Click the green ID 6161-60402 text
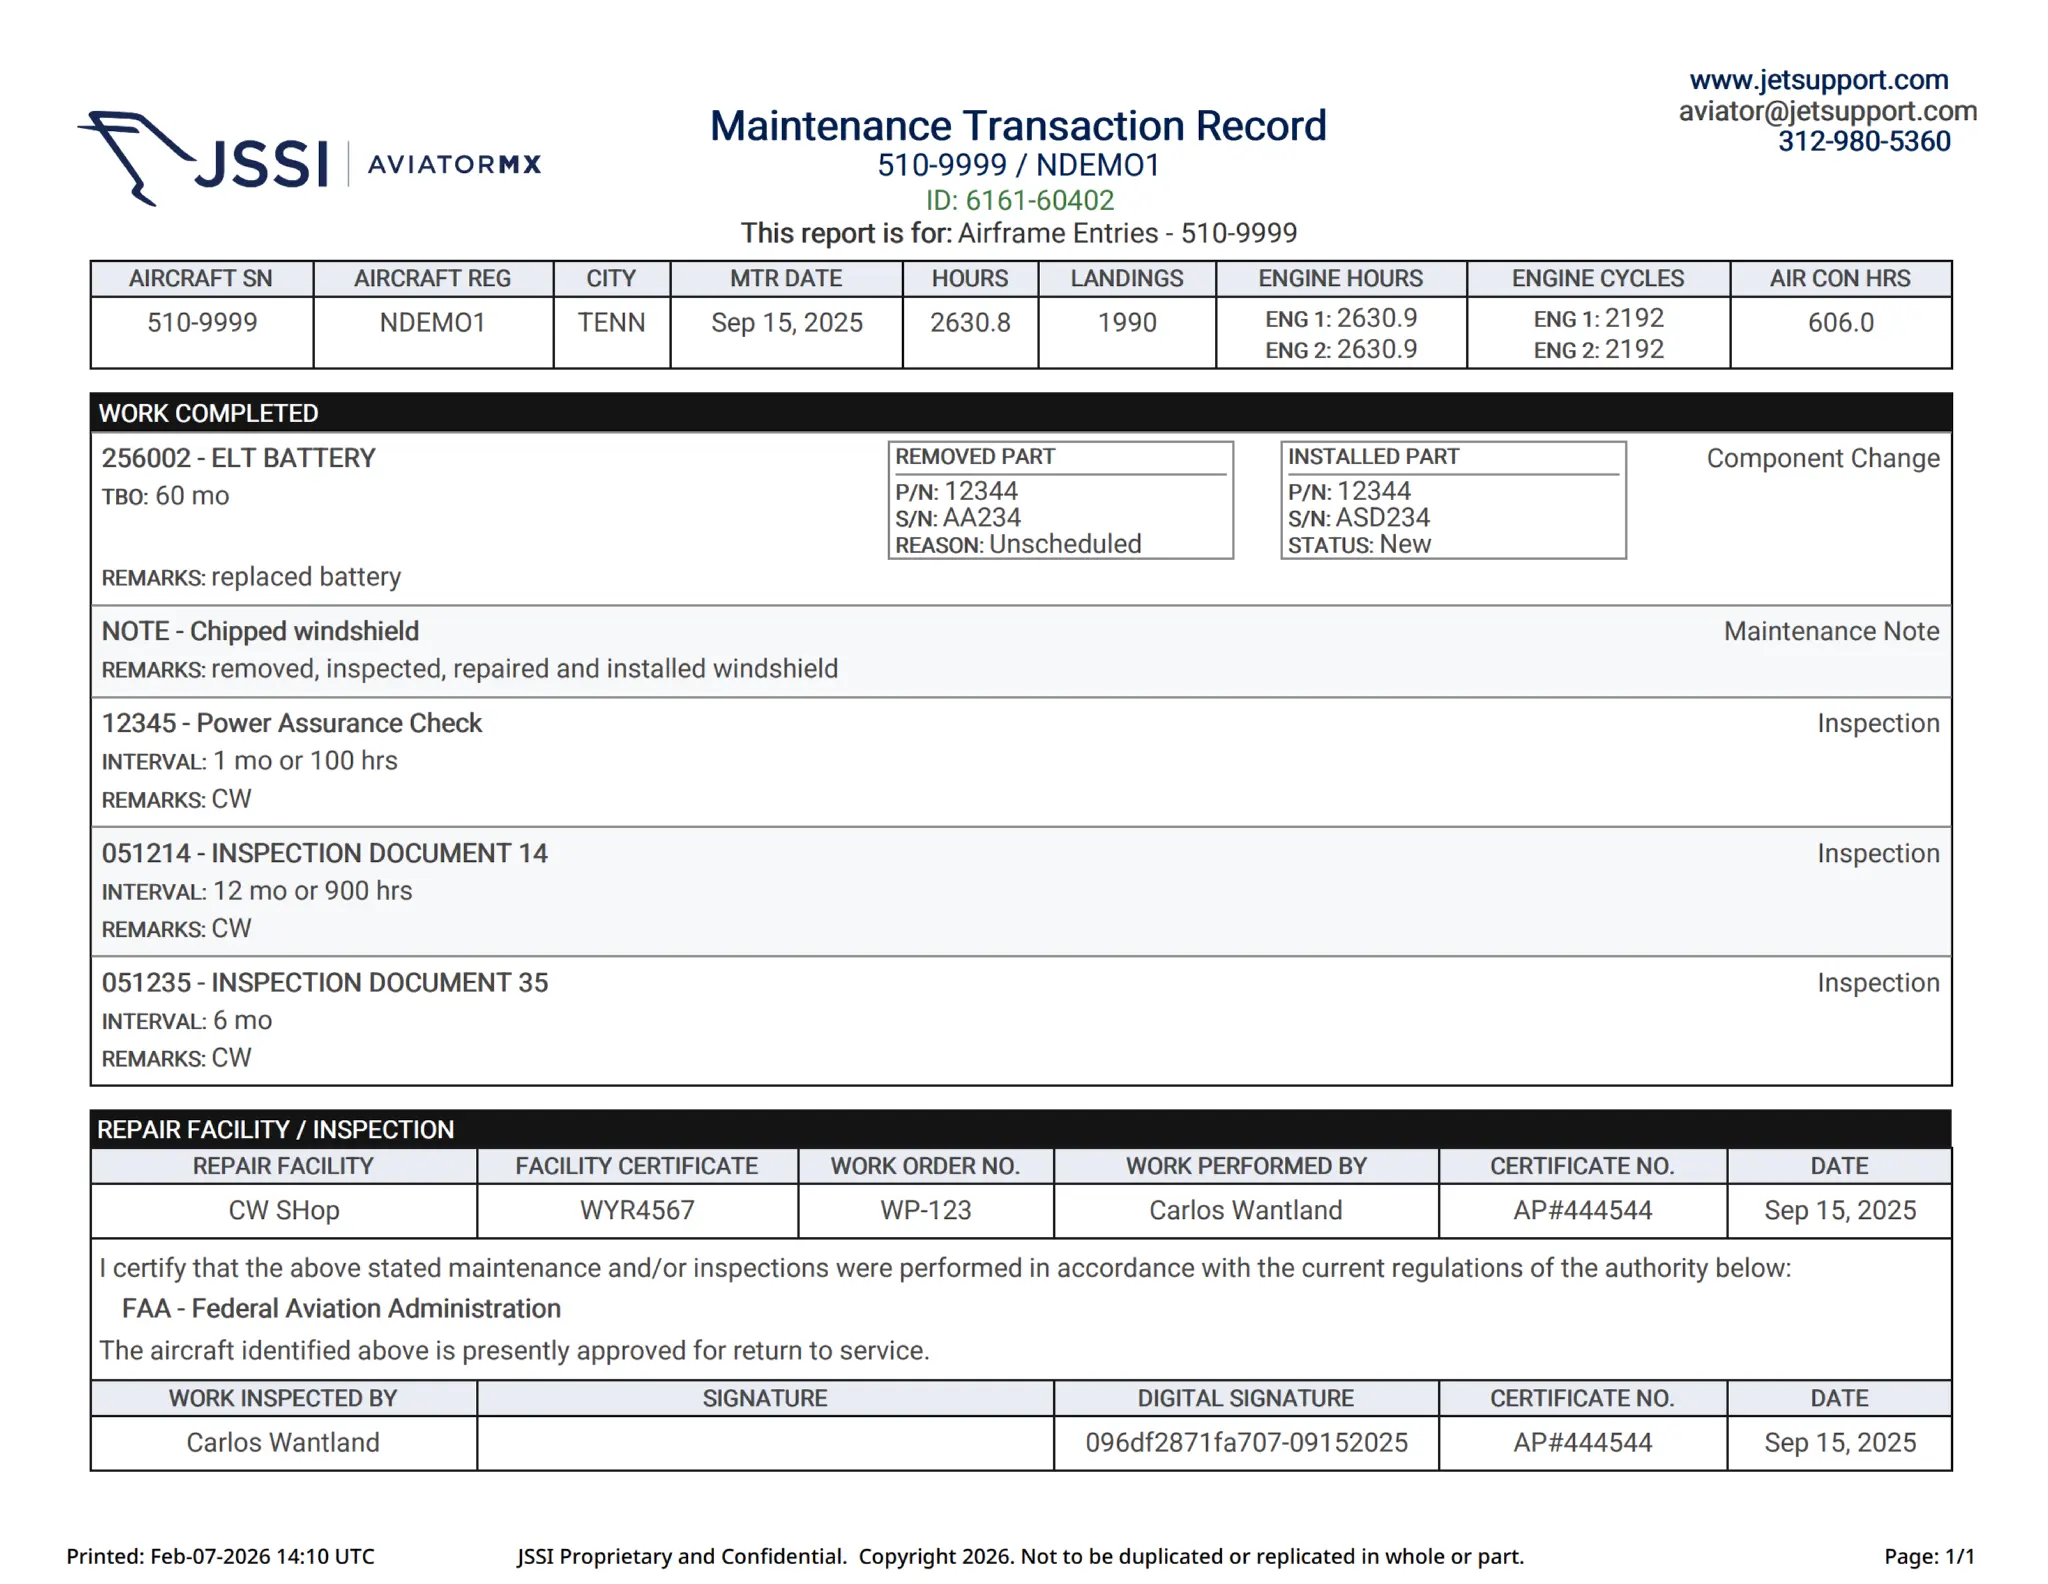 [1019, 201]
